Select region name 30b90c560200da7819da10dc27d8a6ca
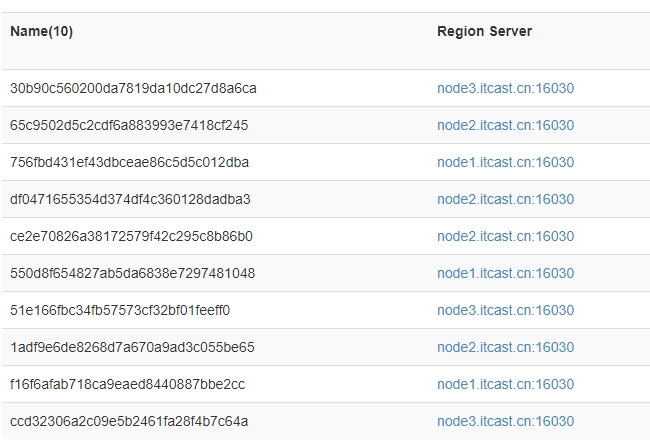 [x=133, y=88]
